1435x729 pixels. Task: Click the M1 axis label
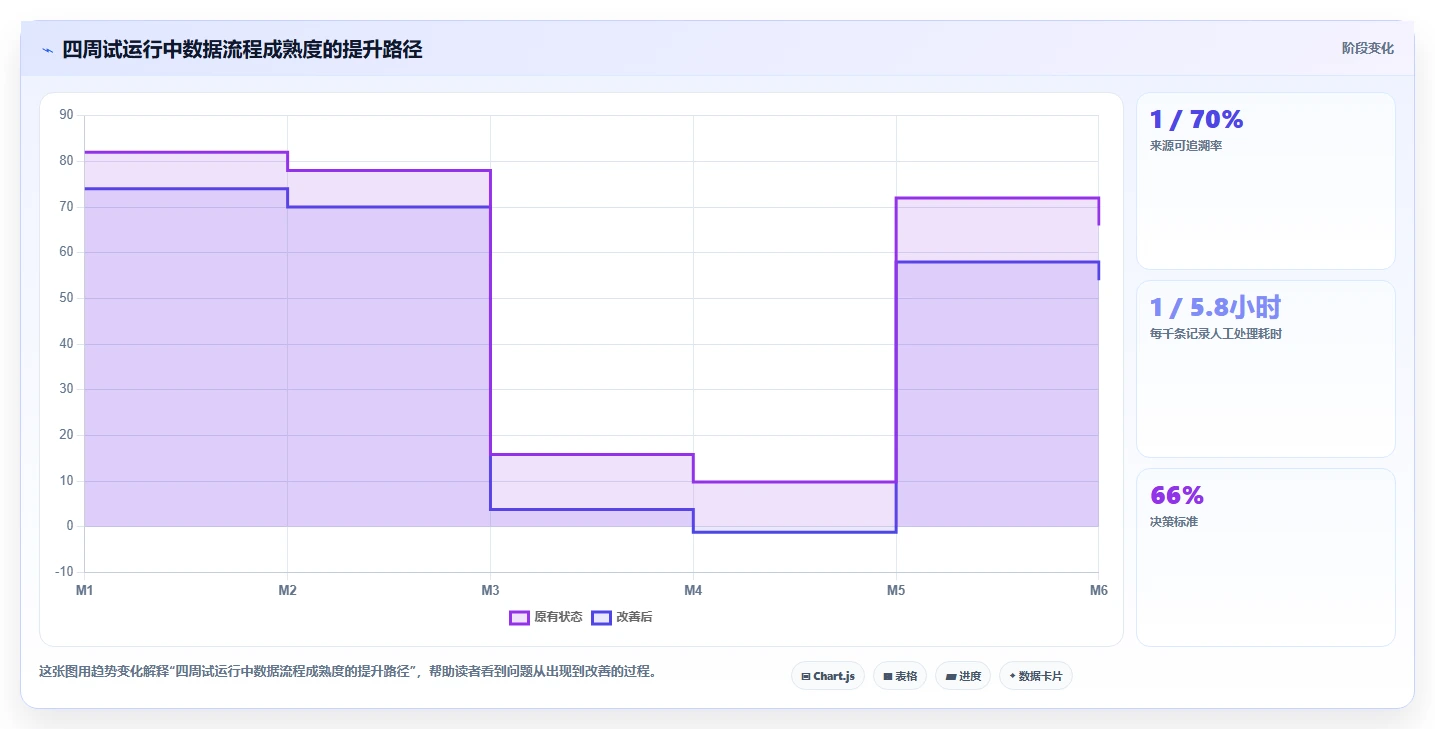point(85,591)
